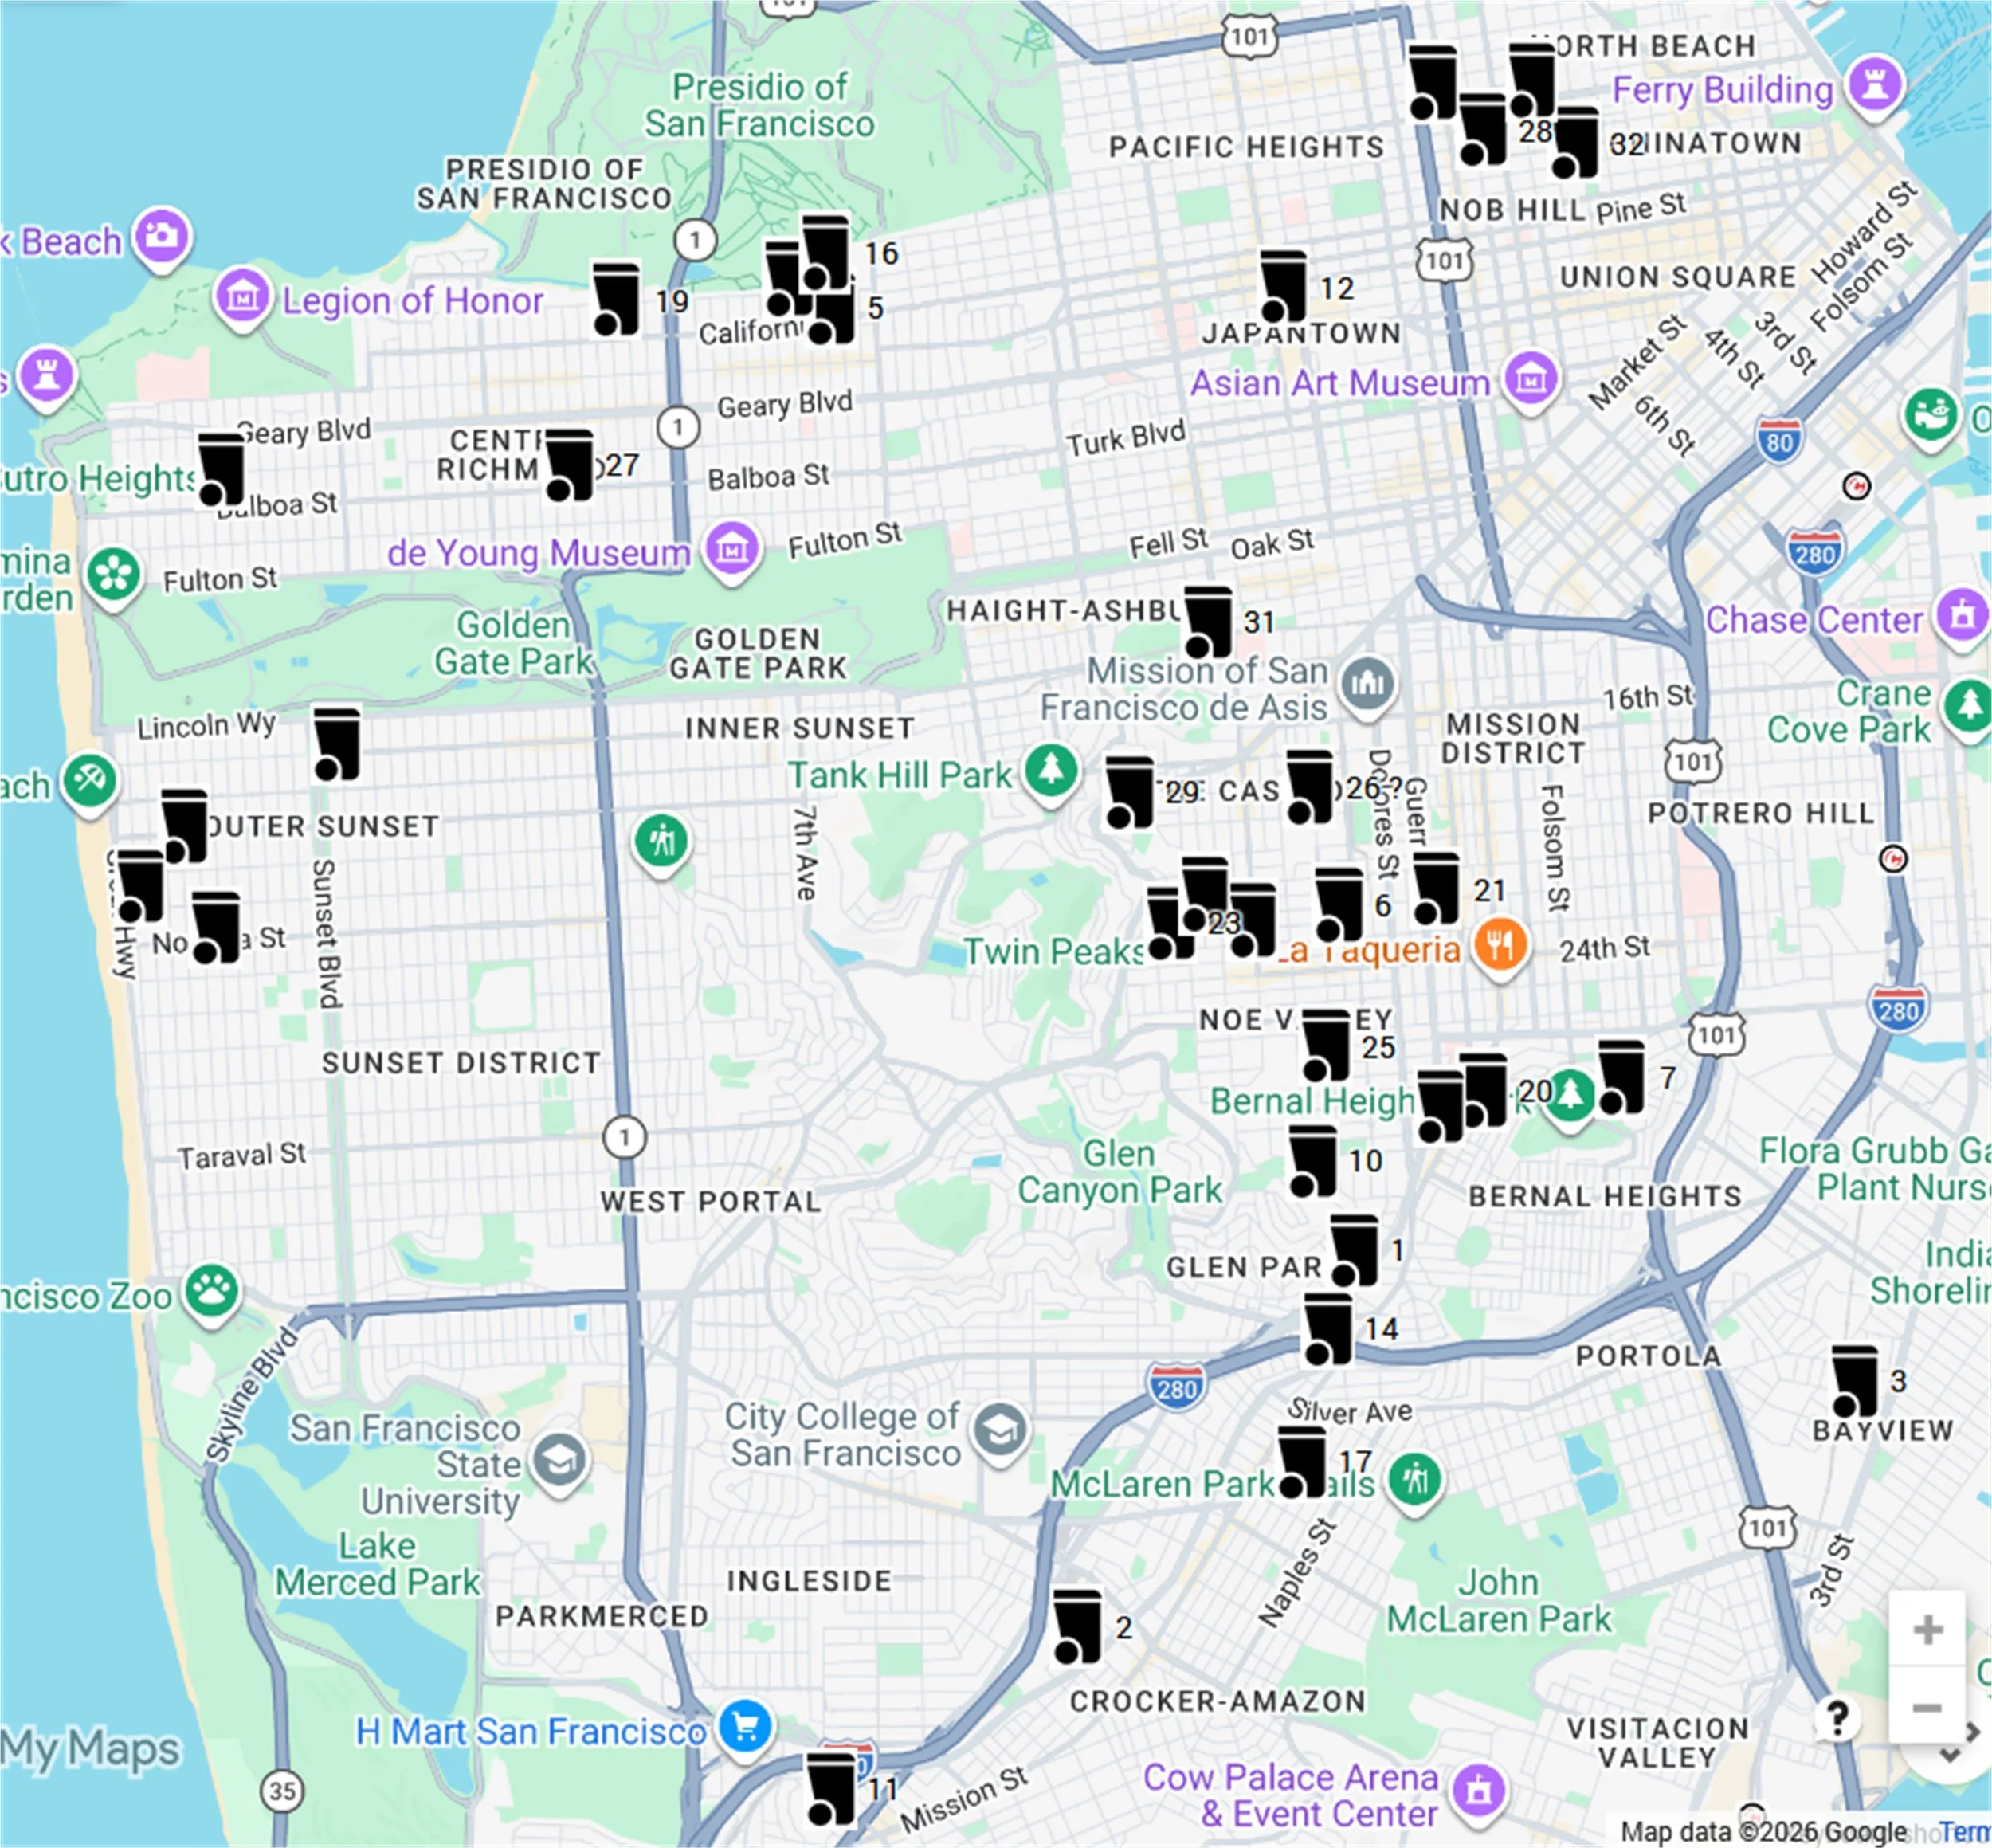Zoom out with the minus button
Image resolution: width=1992 pixels, height=1848 pixels.
[x=1926, y=1708]
